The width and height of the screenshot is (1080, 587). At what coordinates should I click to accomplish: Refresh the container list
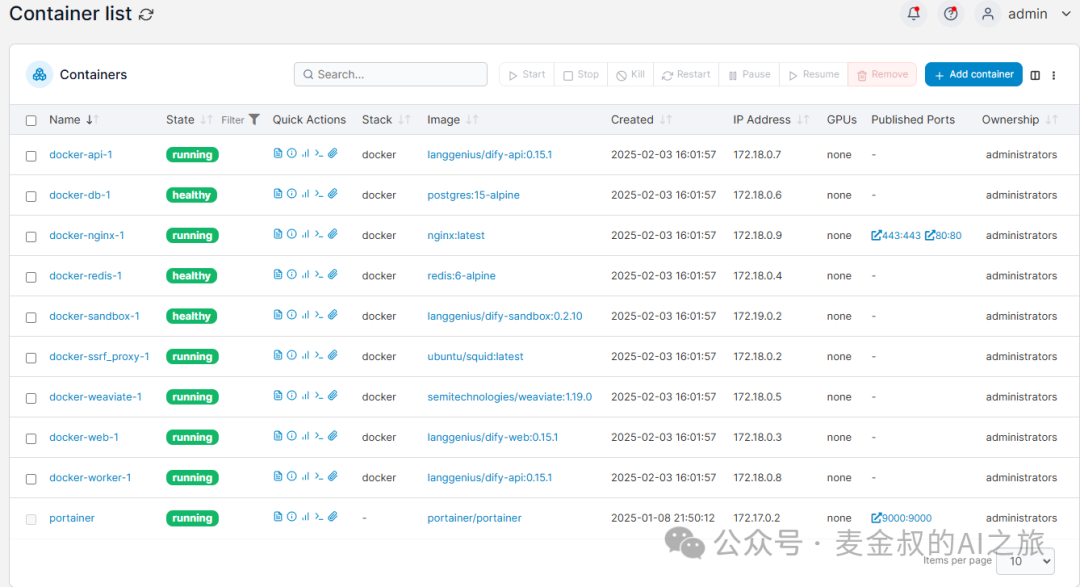pos(147,14)
